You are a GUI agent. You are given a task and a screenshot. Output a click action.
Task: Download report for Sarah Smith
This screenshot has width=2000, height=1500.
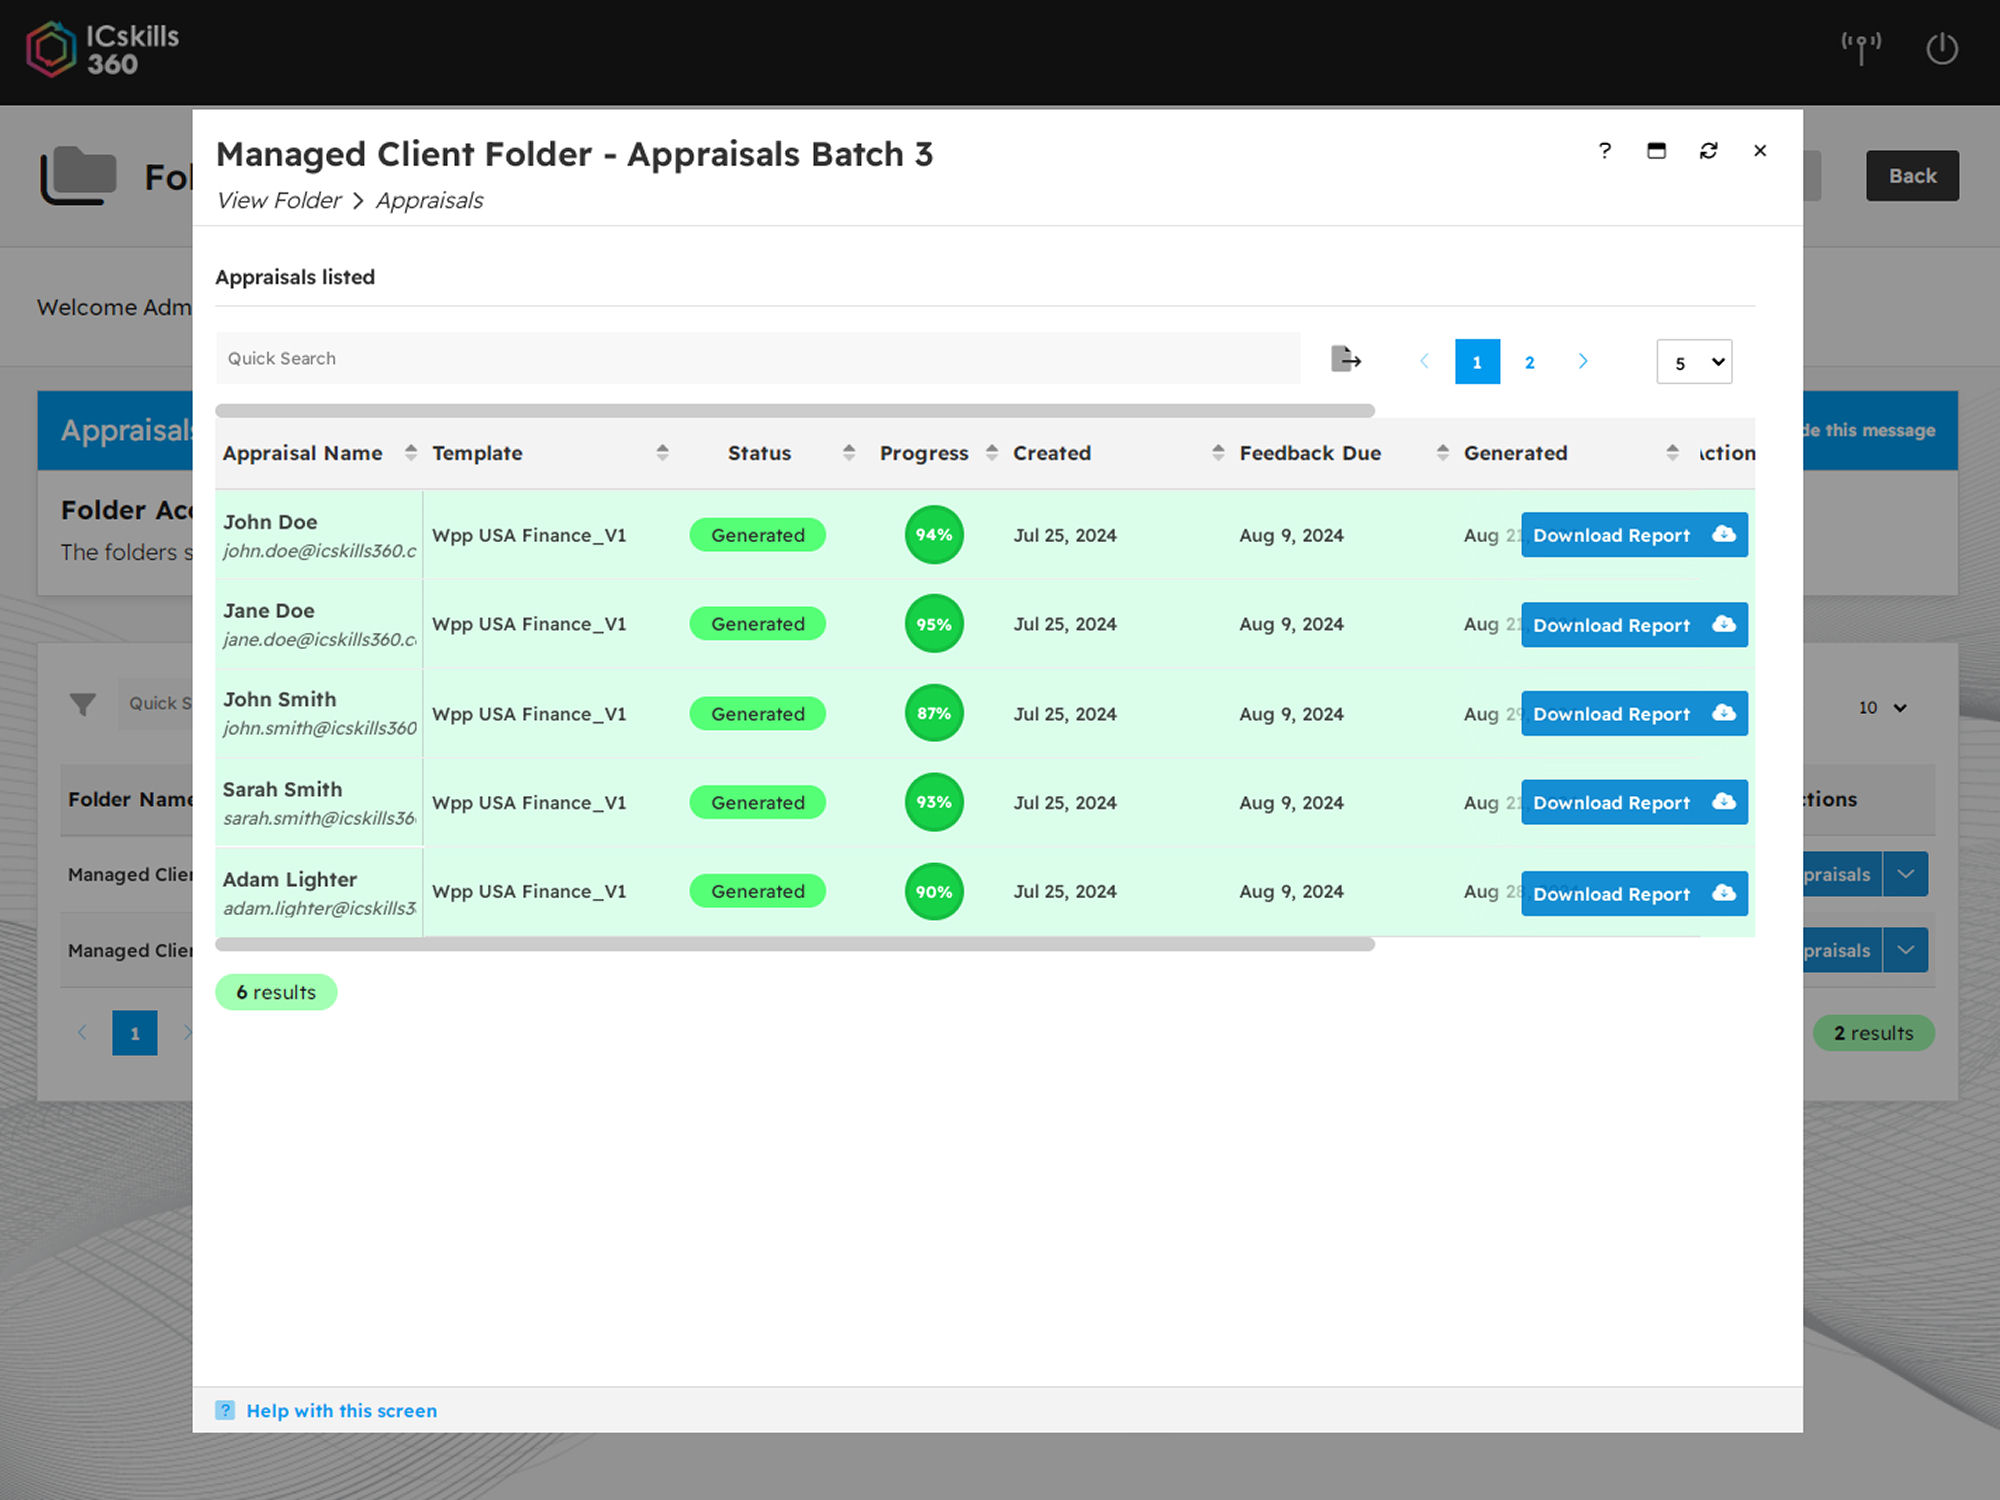(x=1633, y=803)
